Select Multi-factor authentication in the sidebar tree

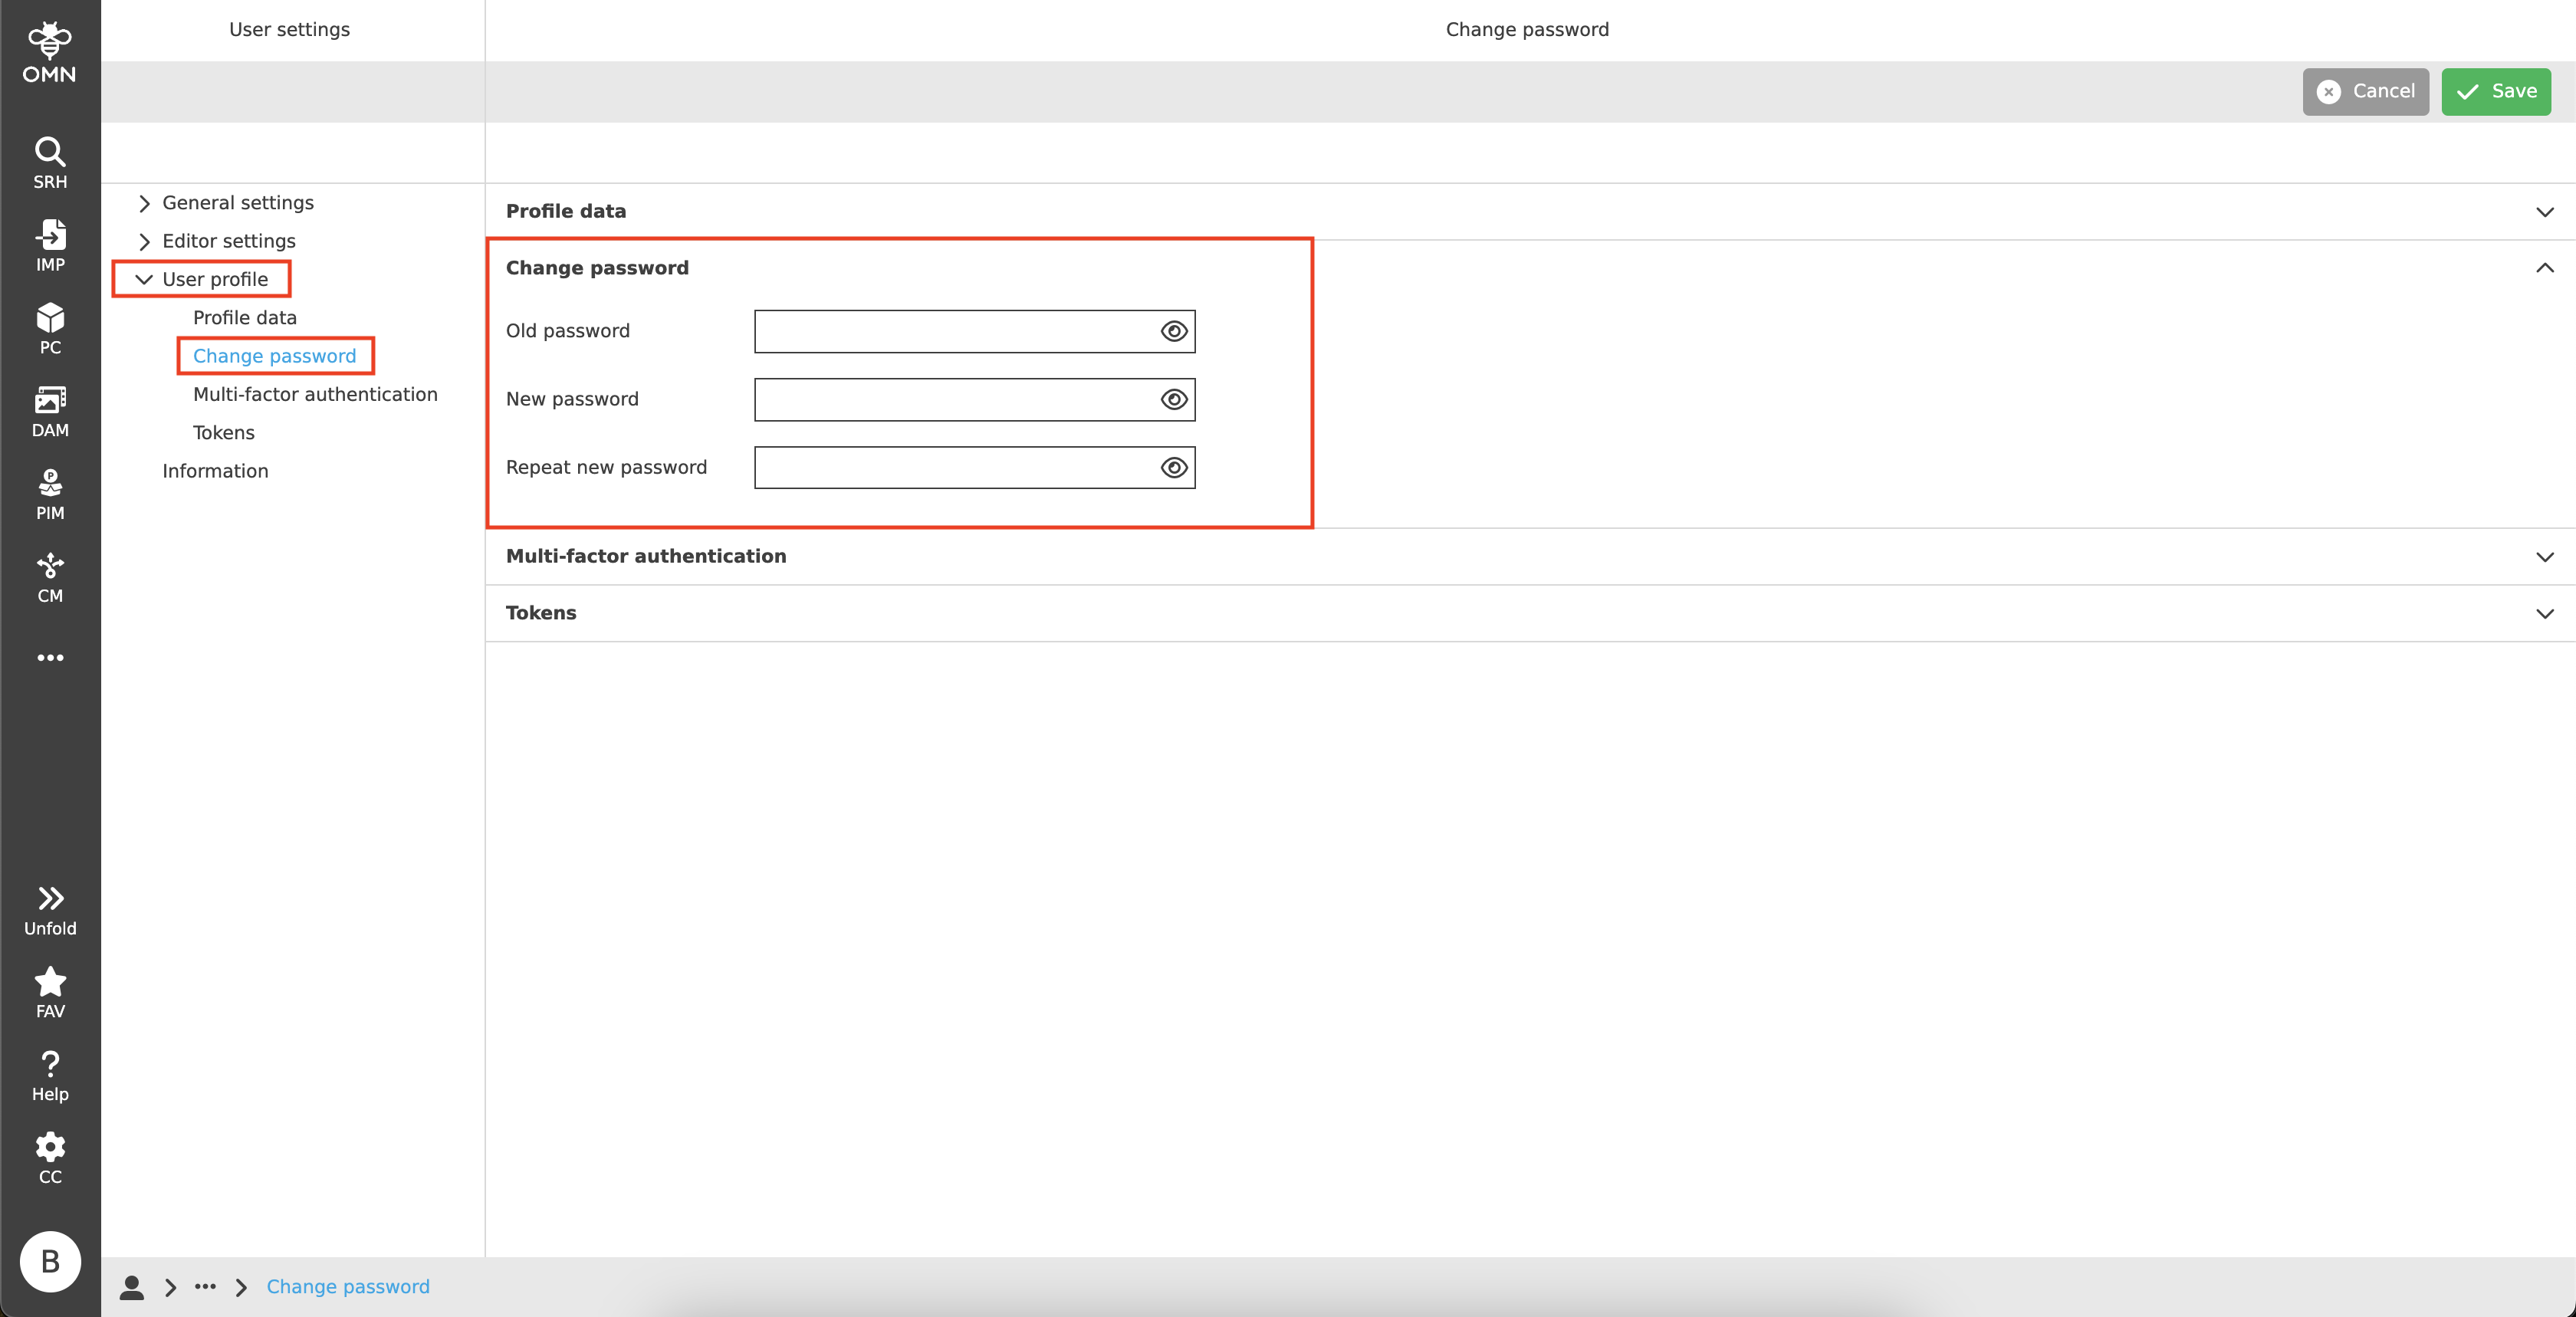(314, 394)
